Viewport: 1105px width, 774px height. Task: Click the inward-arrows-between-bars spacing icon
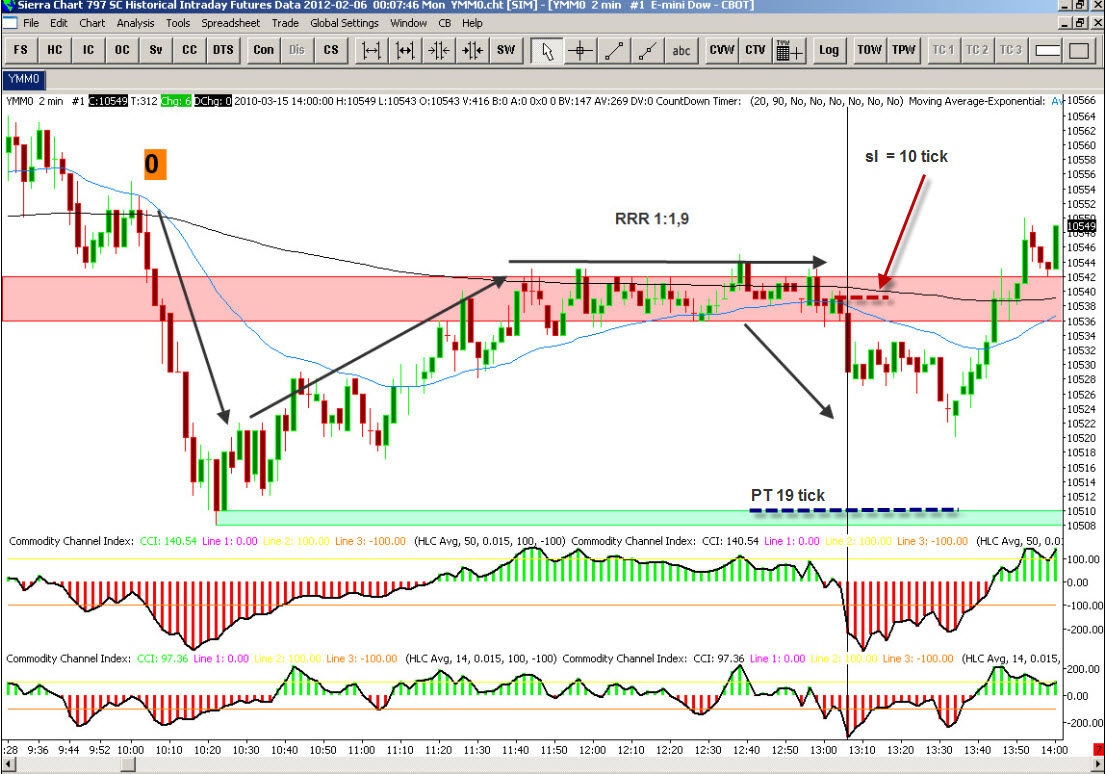pyautogui.click(x=405, y=50)
